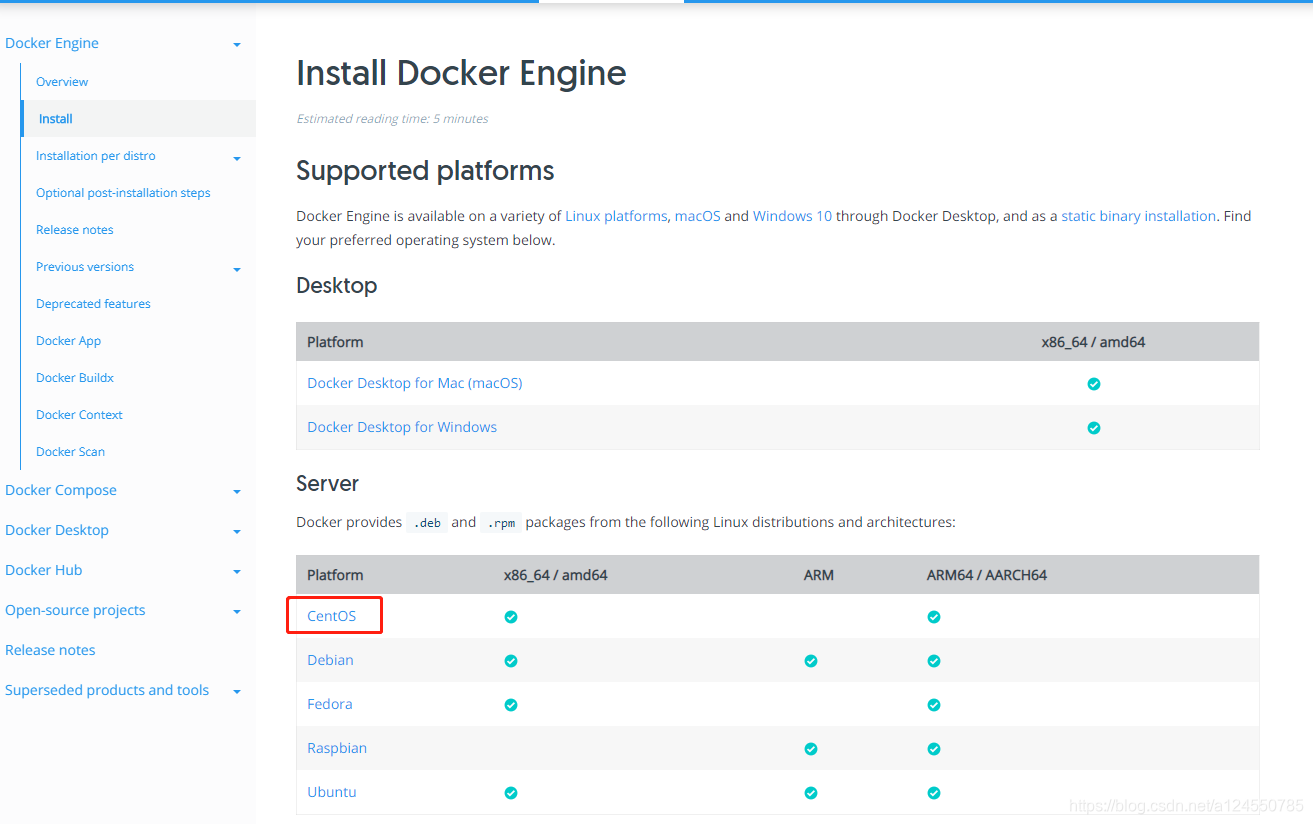Click Ubuntu ARM checkmark icon
Viewport: 1313px width, 824px height.
[811, 793]
